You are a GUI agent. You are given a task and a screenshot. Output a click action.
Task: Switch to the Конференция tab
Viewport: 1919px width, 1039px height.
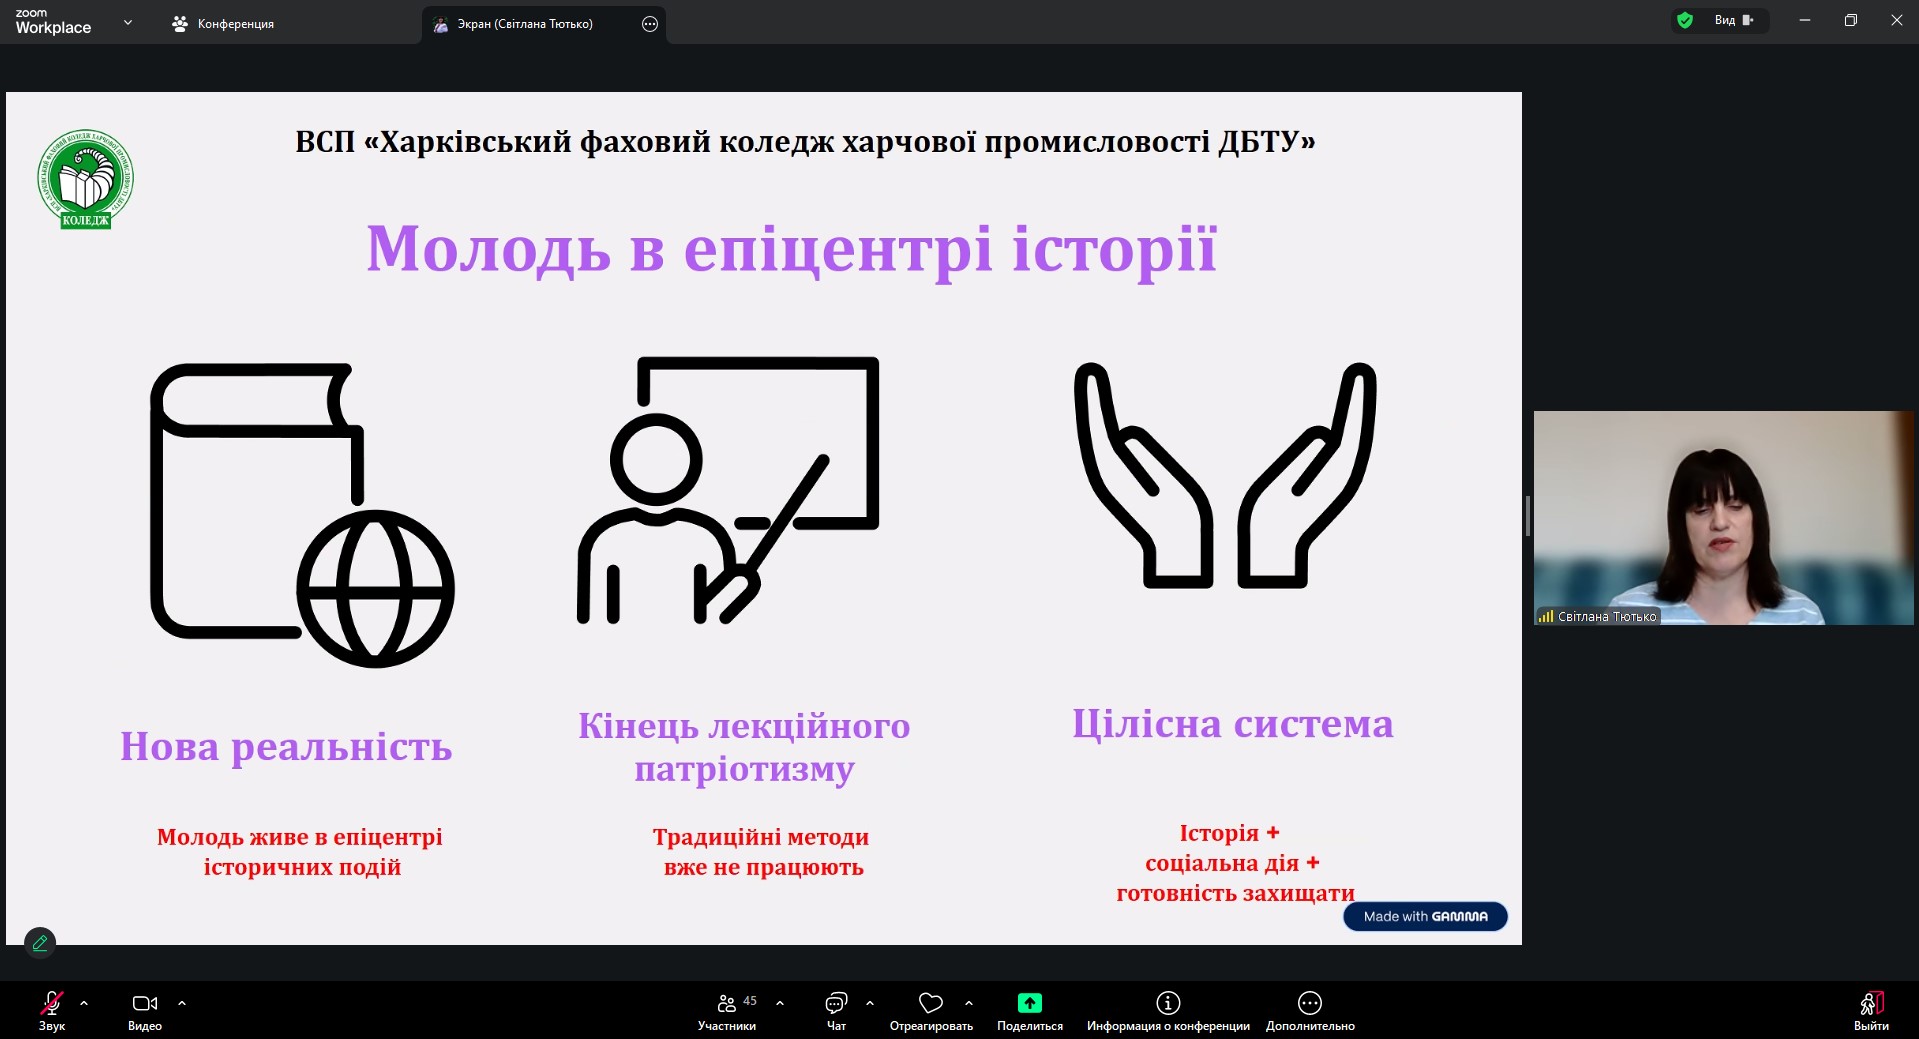[224, 24]
